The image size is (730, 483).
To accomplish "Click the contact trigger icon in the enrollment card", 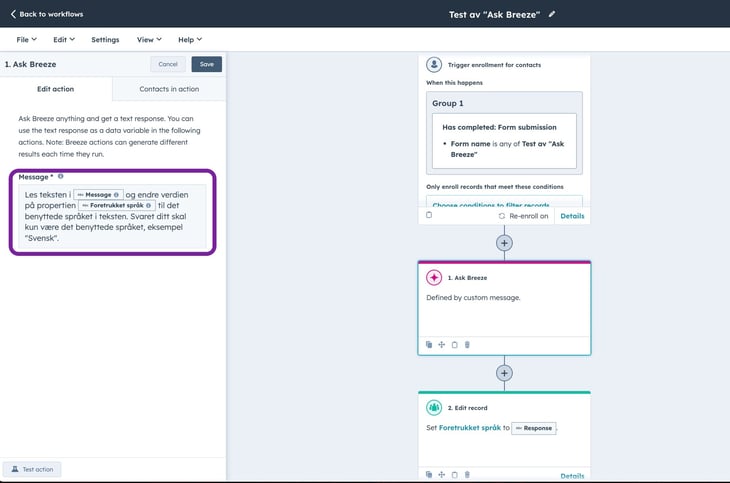I will pos(434,65).
